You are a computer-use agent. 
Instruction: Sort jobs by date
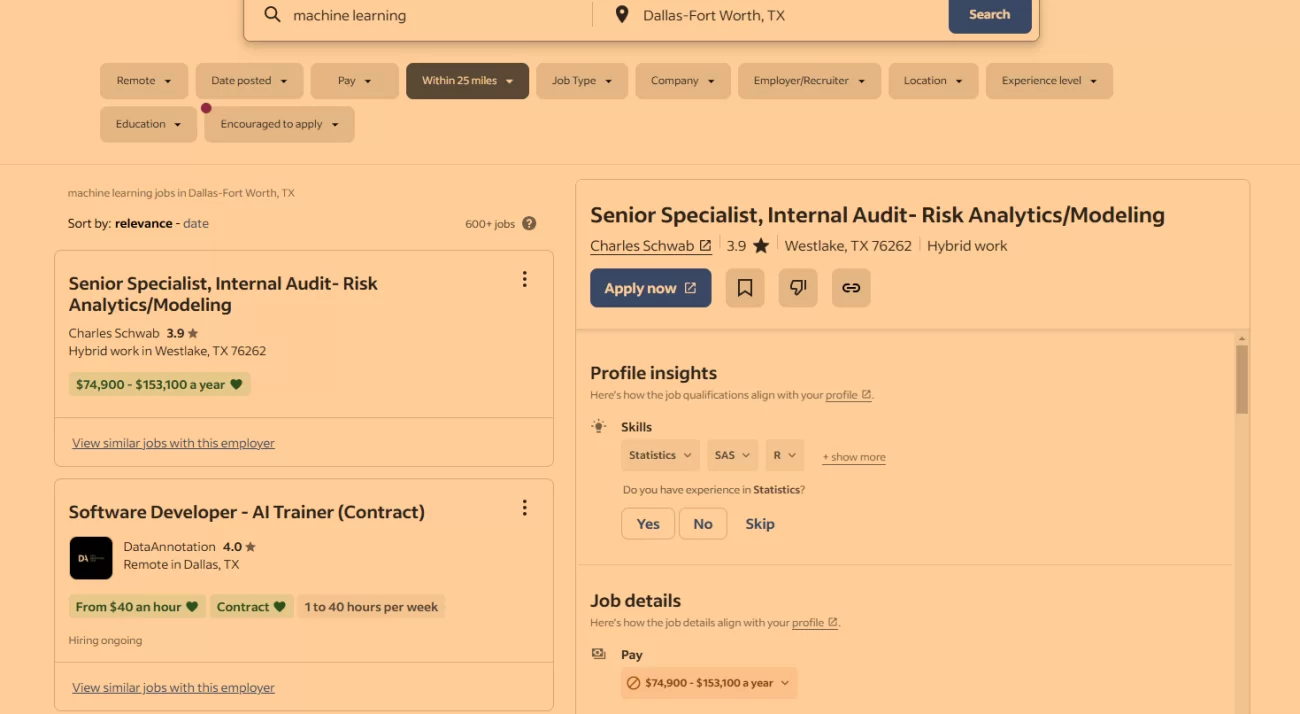coord(196,224)
